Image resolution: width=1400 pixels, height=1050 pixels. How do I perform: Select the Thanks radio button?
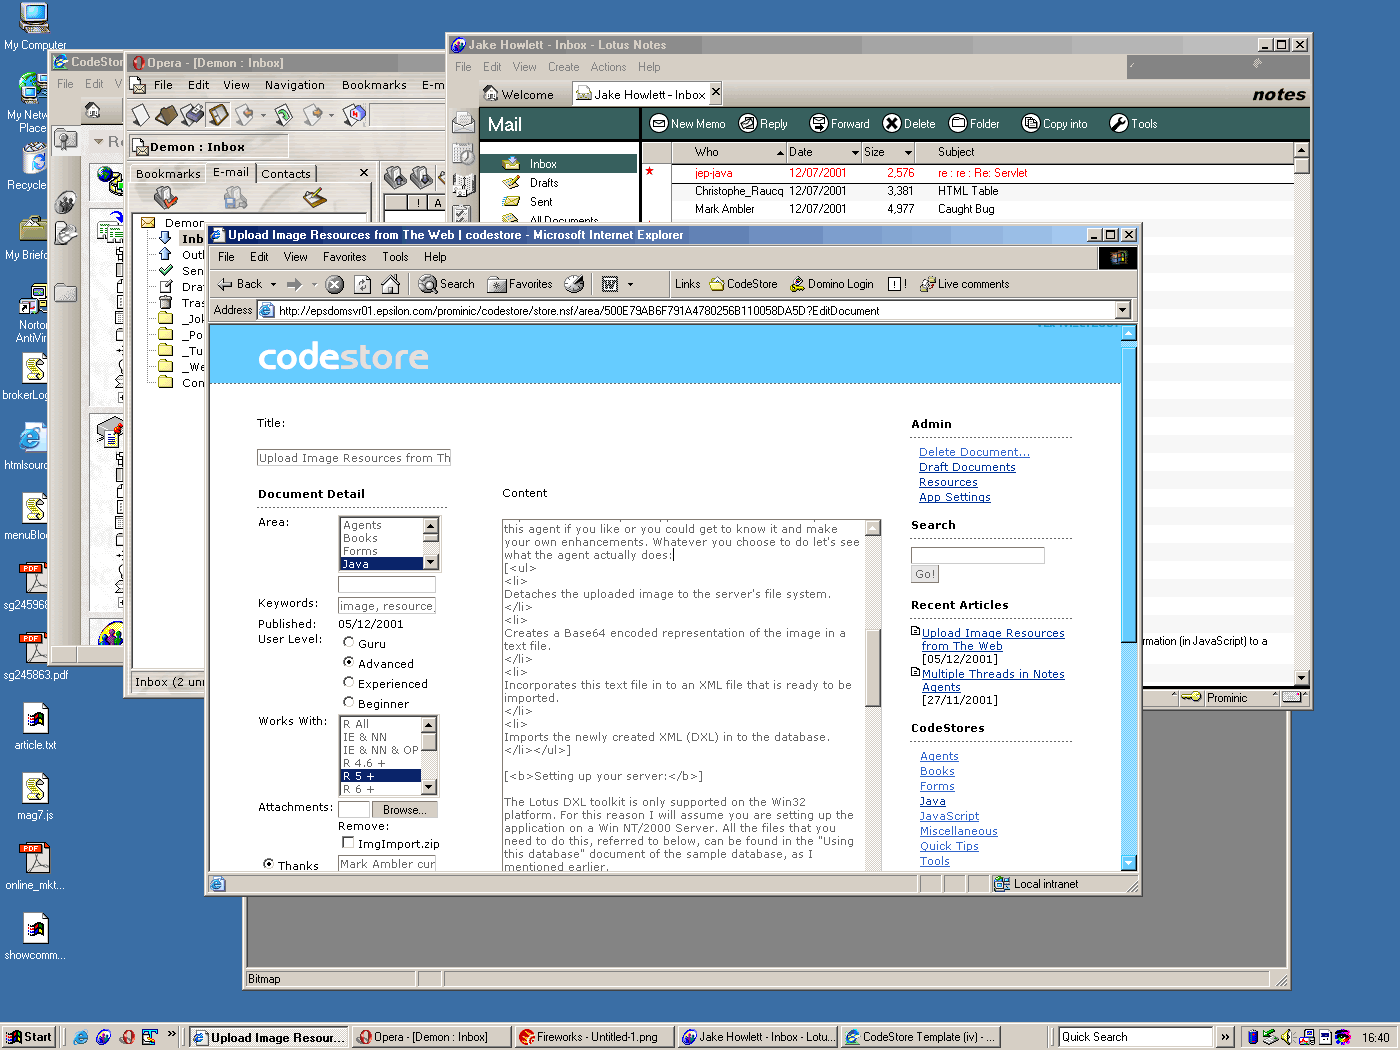[268, 864]
